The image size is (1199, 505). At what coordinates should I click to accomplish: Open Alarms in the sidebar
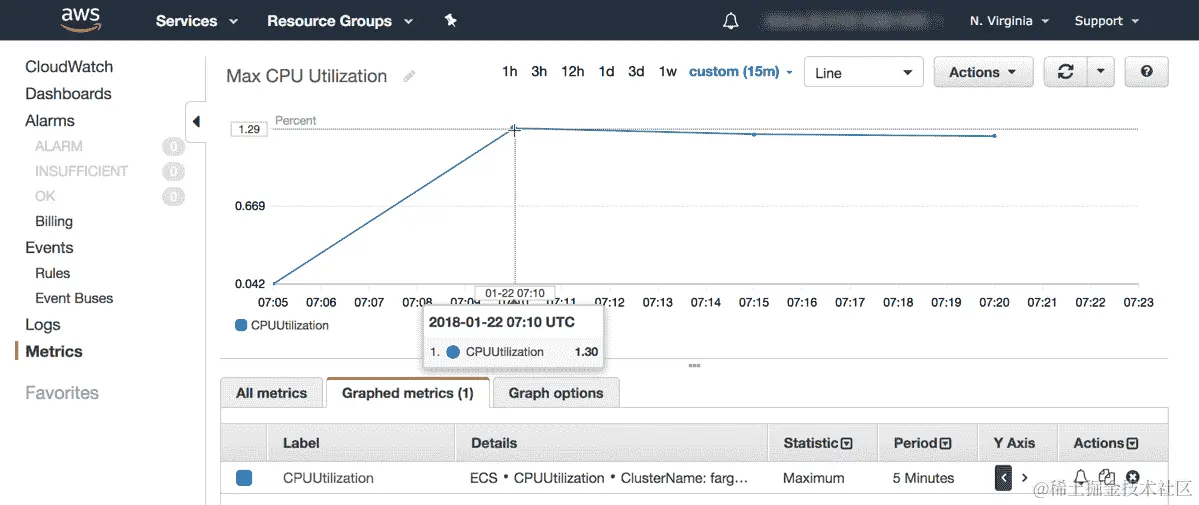[50, 121]
